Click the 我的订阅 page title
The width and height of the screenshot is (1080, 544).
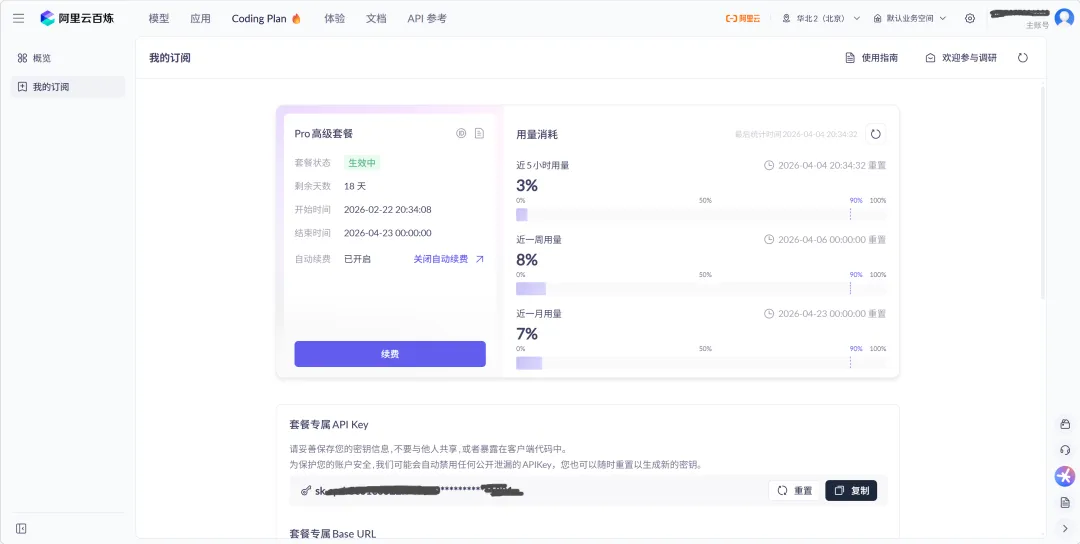tap(169, 58)
